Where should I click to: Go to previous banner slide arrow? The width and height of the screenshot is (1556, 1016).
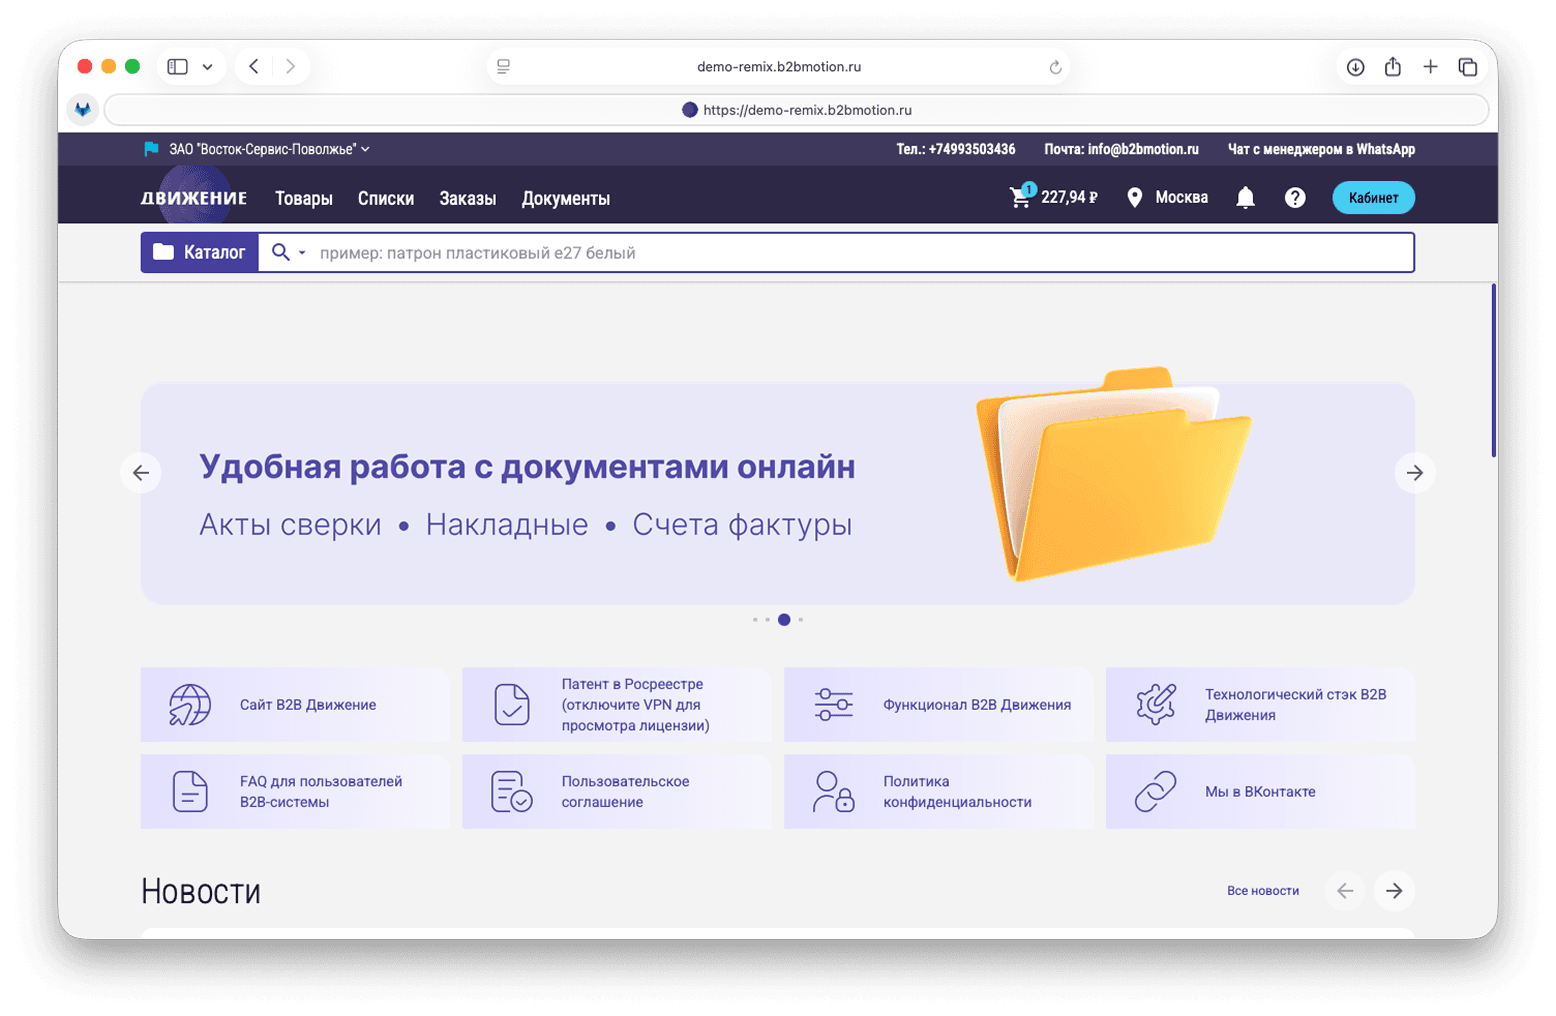point(141,473)
